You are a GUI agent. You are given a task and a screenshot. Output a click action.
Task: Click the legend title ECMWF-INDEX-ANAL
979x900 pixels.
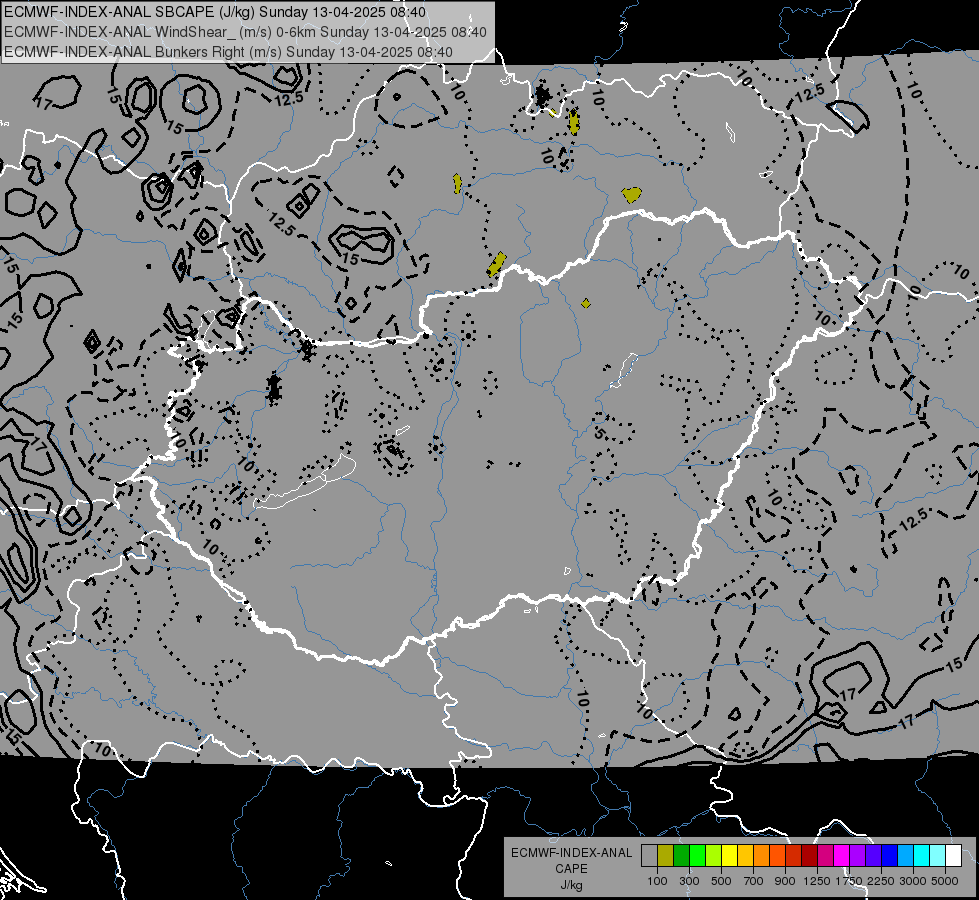[571, 853]
